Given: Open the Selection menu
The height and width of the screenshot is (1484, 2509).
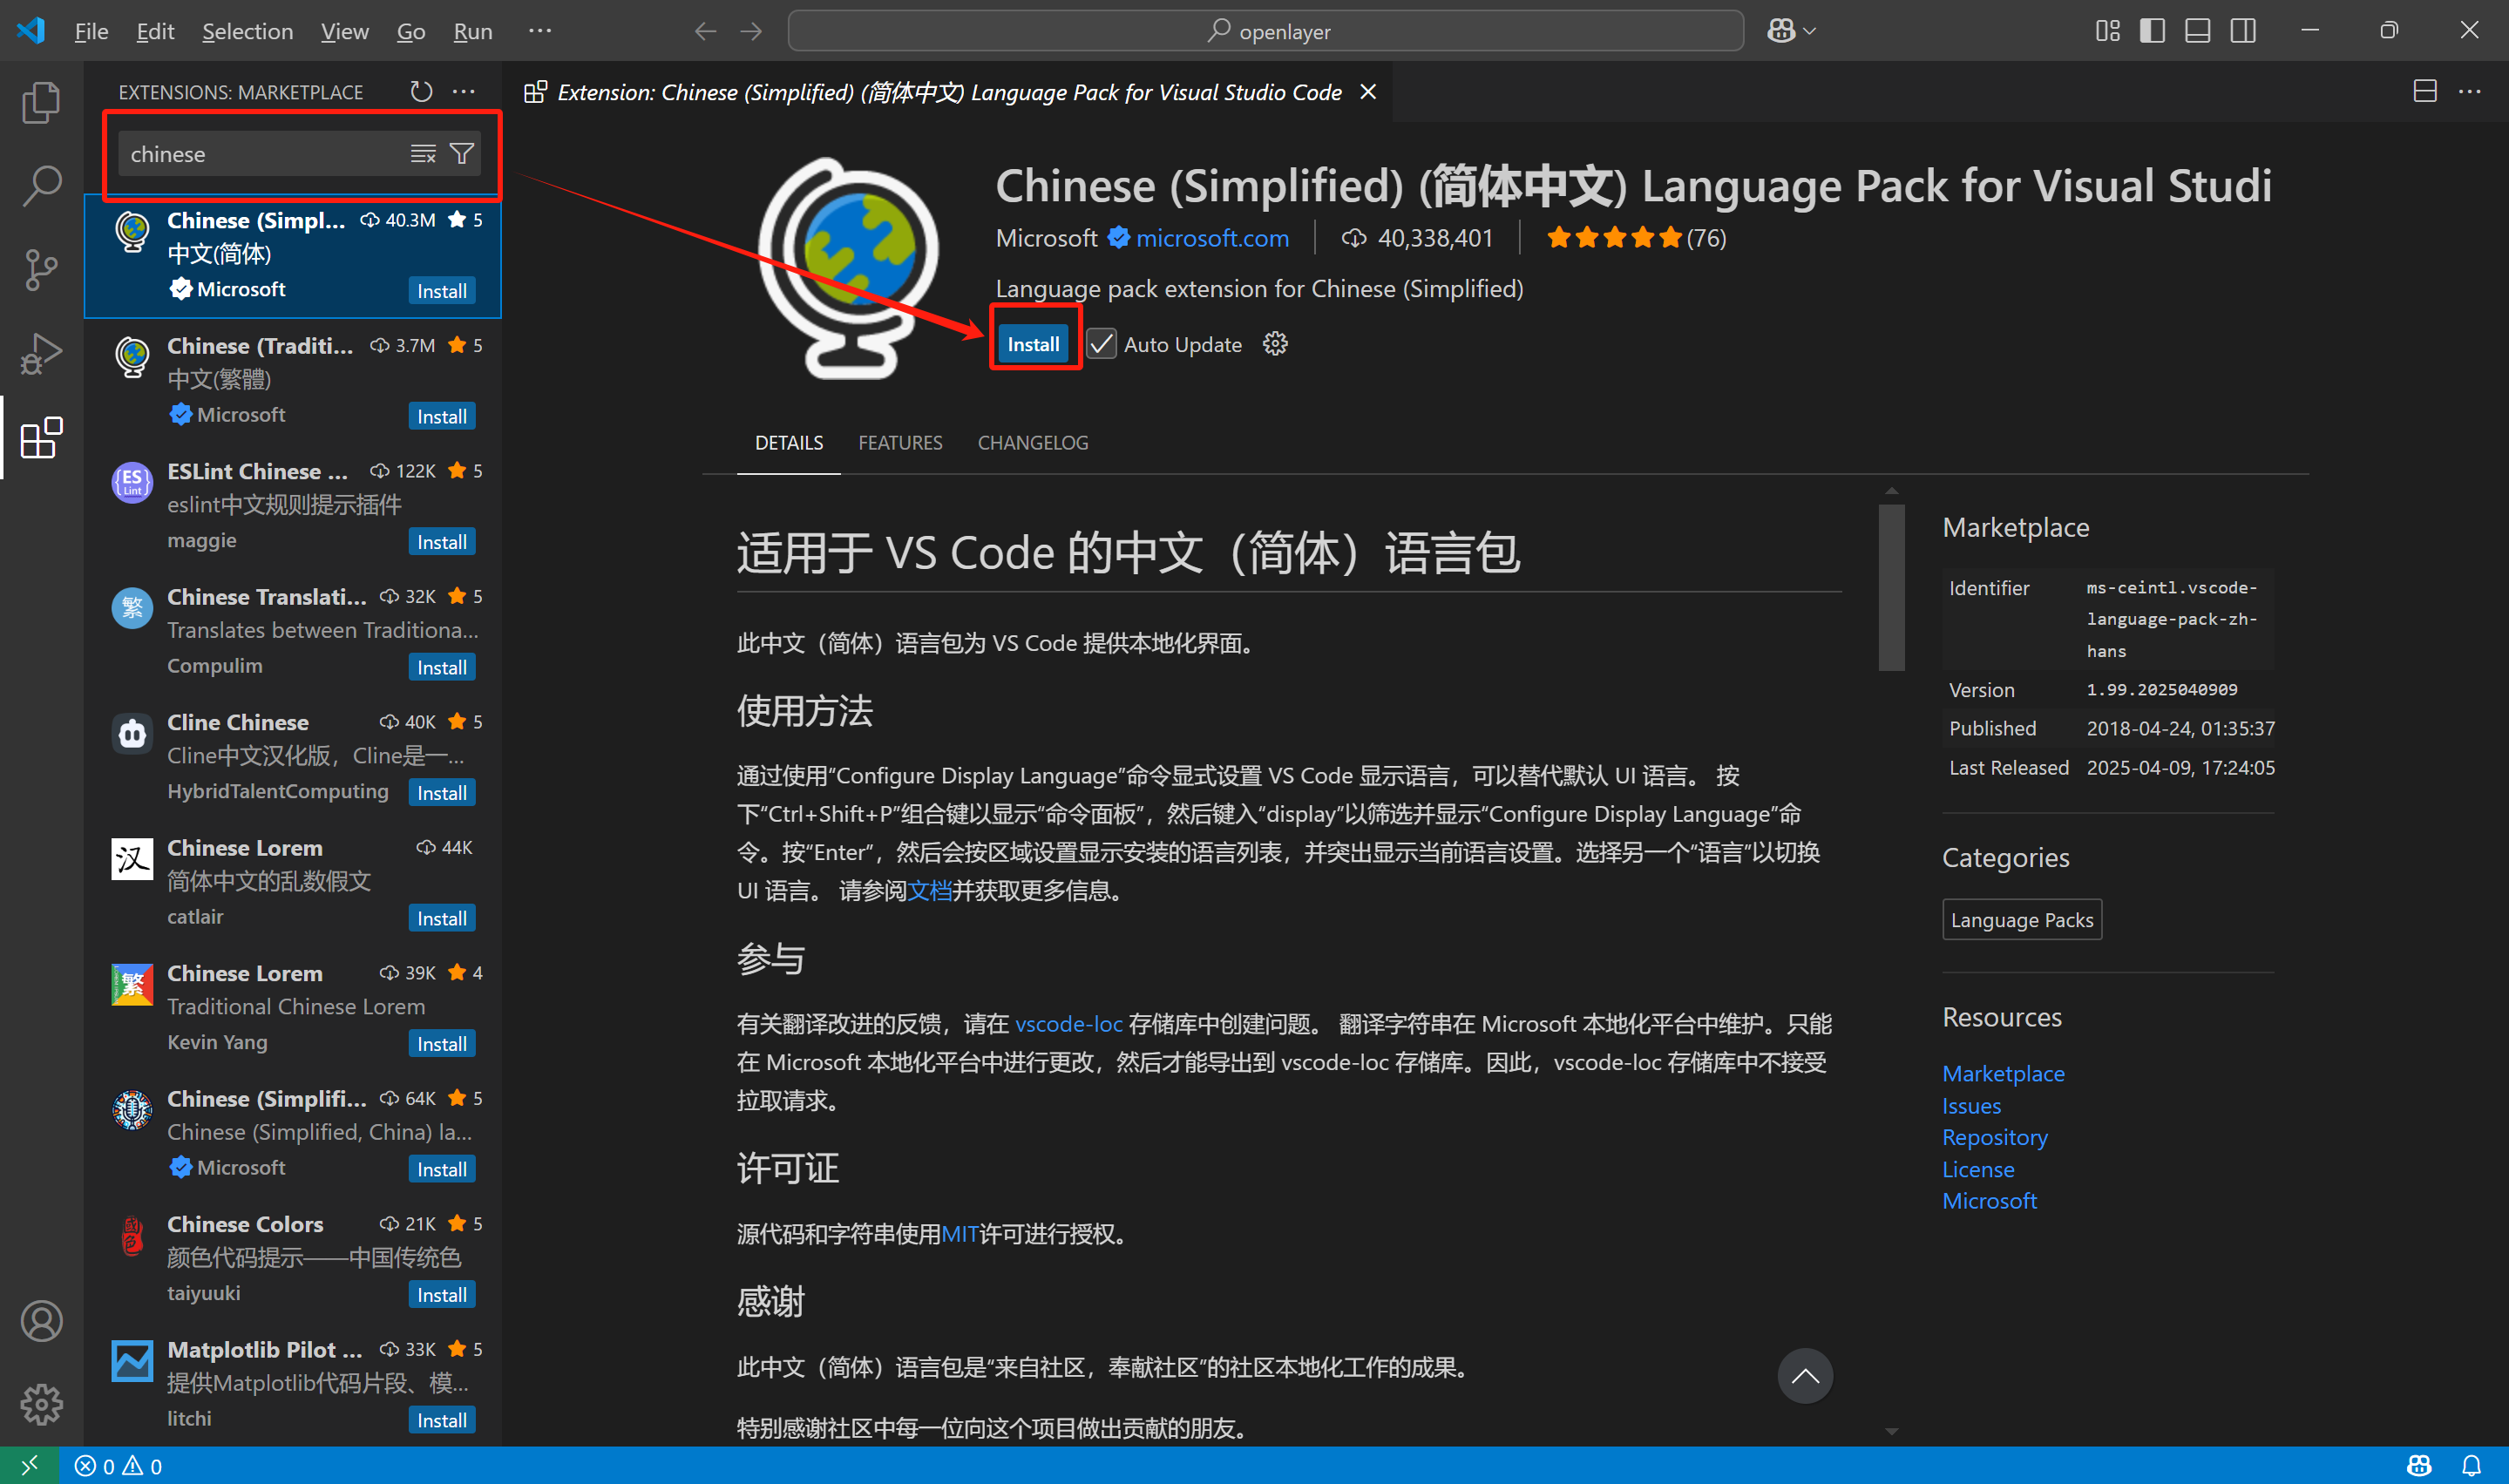Looking at the screenshot, I should 247,31.
